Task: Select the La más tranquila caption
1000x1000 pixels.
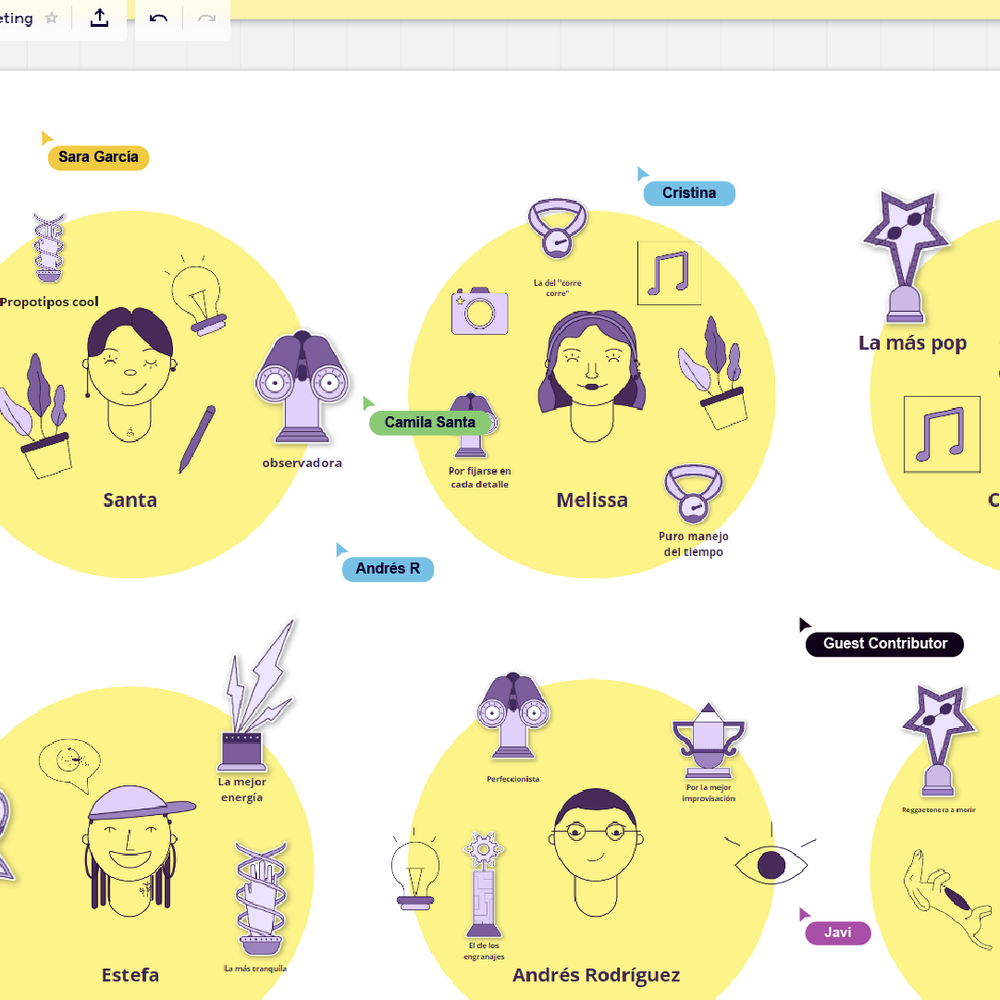Action: click(x=255, y=969)
